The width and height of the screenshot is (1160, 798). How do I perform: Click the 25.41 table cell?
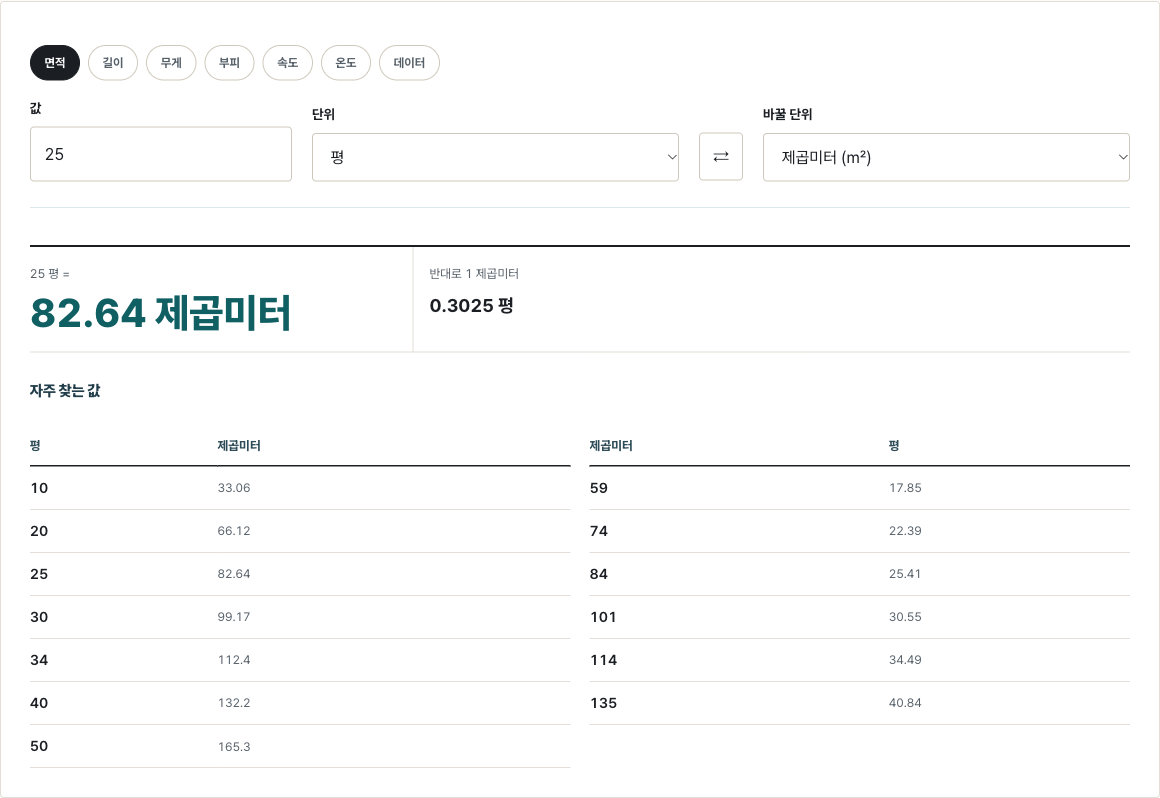point(905,574)
